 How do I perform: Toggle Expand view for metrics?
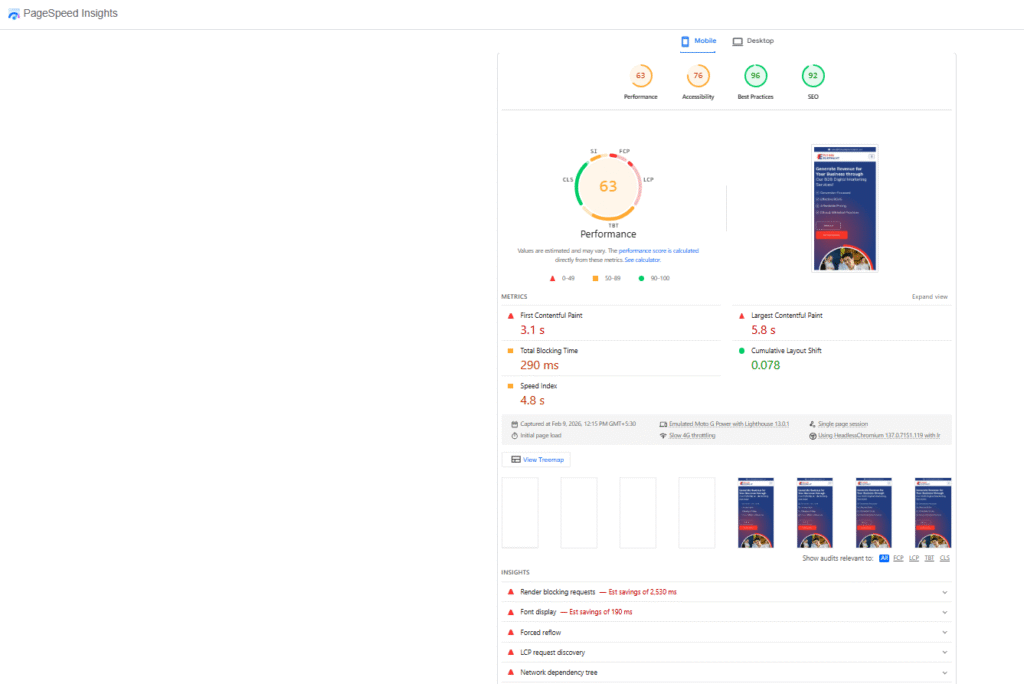point(929,297)
